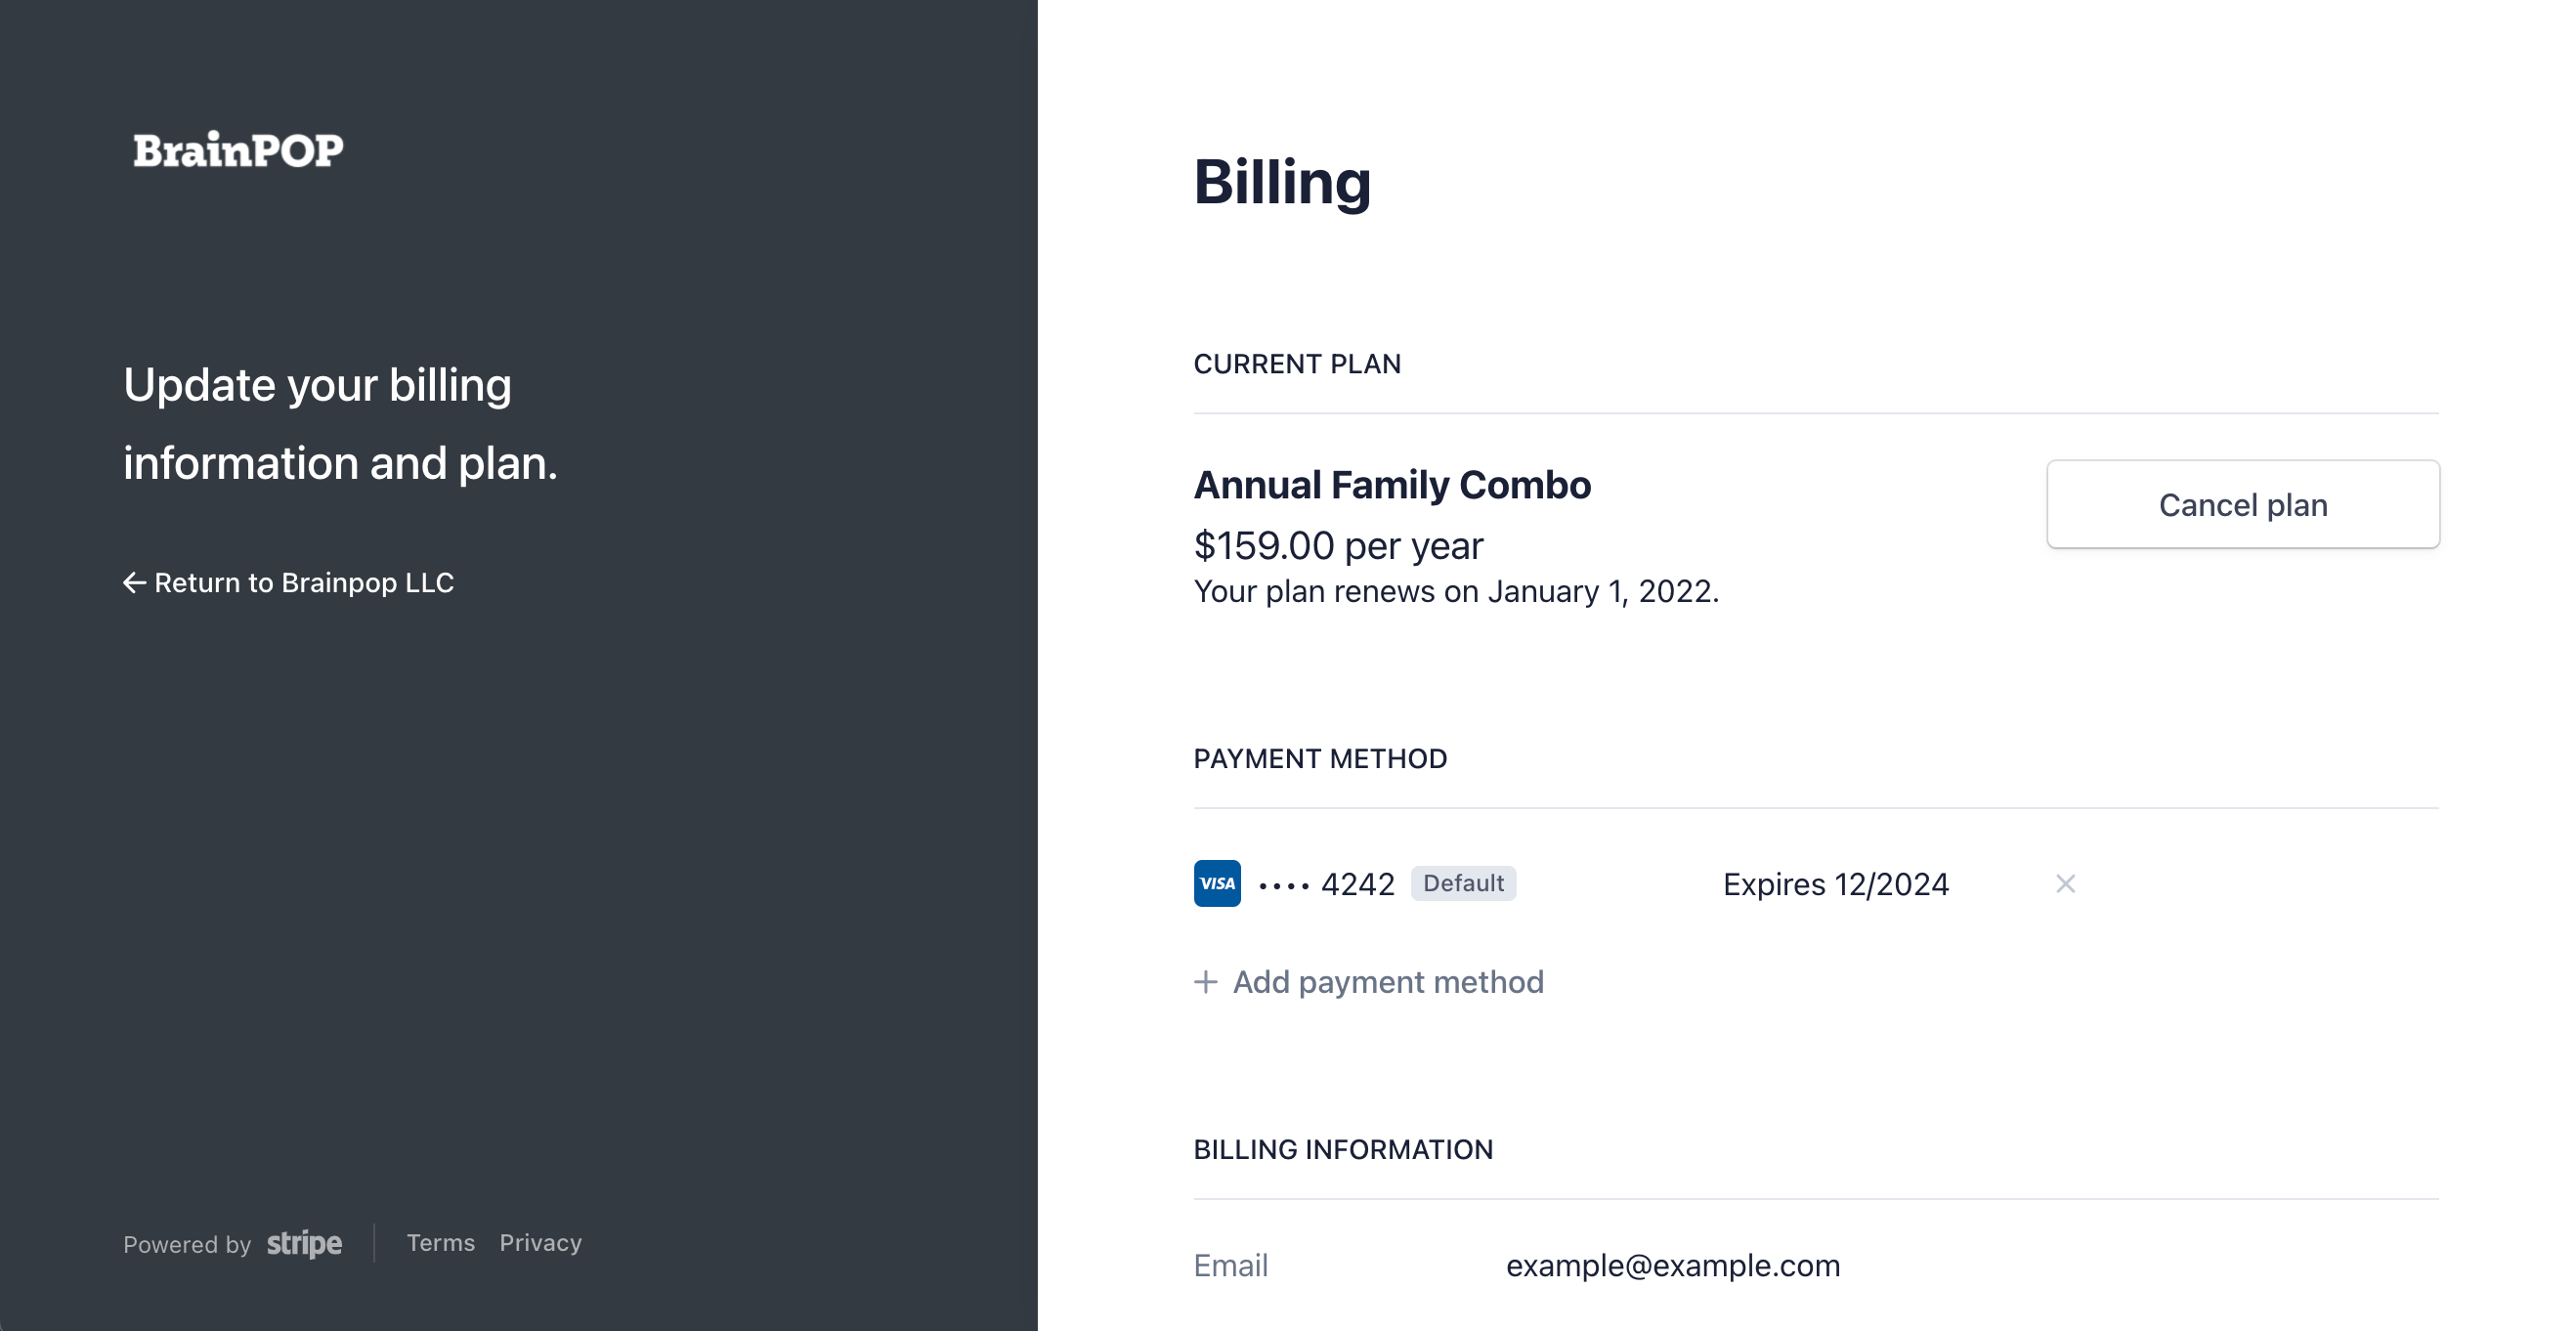2576x1331 pixels.
Task: Click the Powered by text
Action: pos(187,1244)
